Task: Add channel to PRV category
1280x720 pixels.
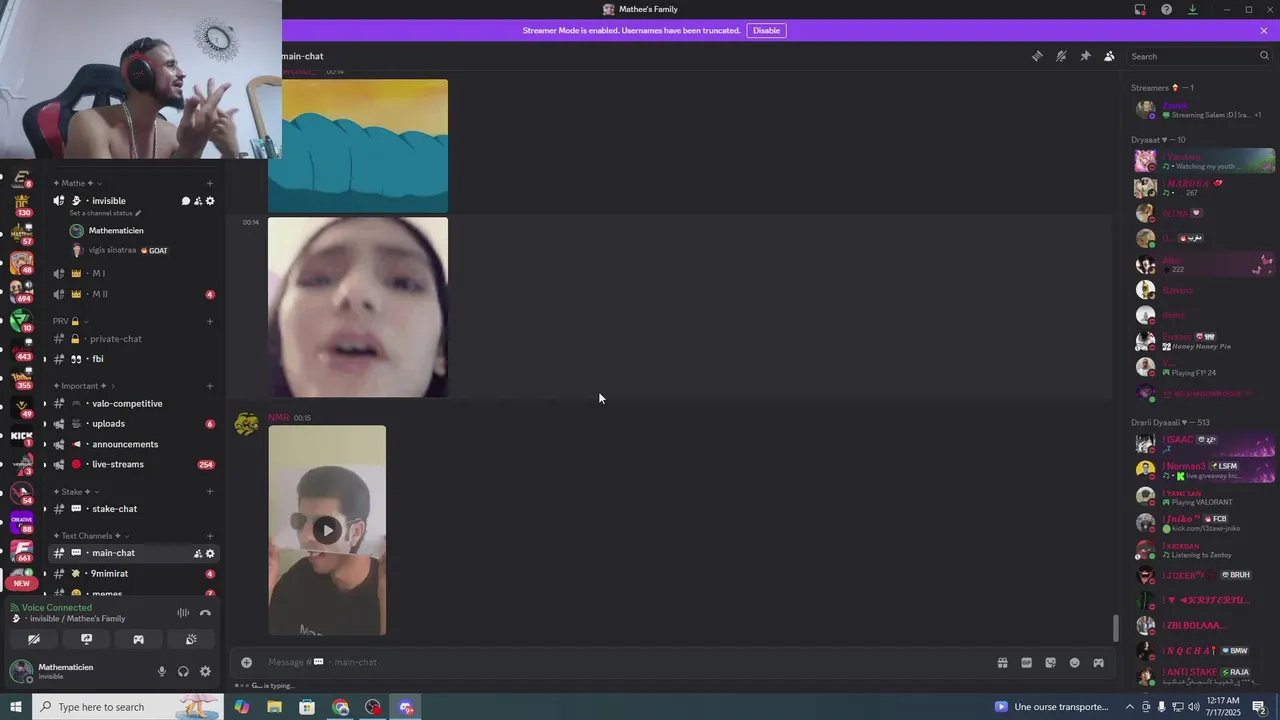Action: point(210,321)
